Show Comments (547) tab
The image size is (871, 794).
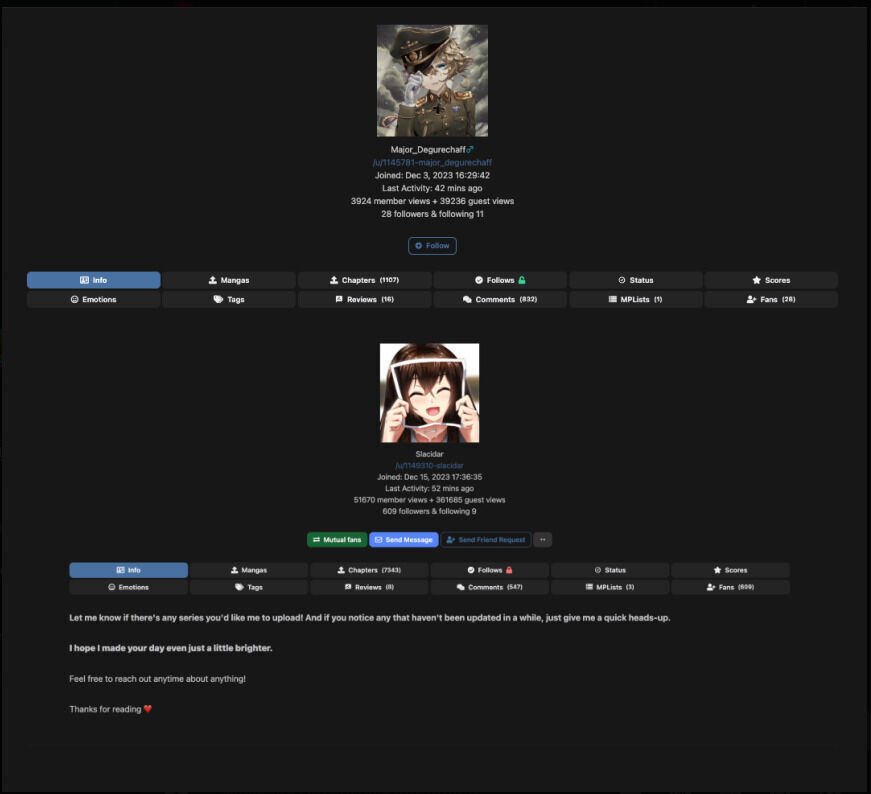click(489, 587)
